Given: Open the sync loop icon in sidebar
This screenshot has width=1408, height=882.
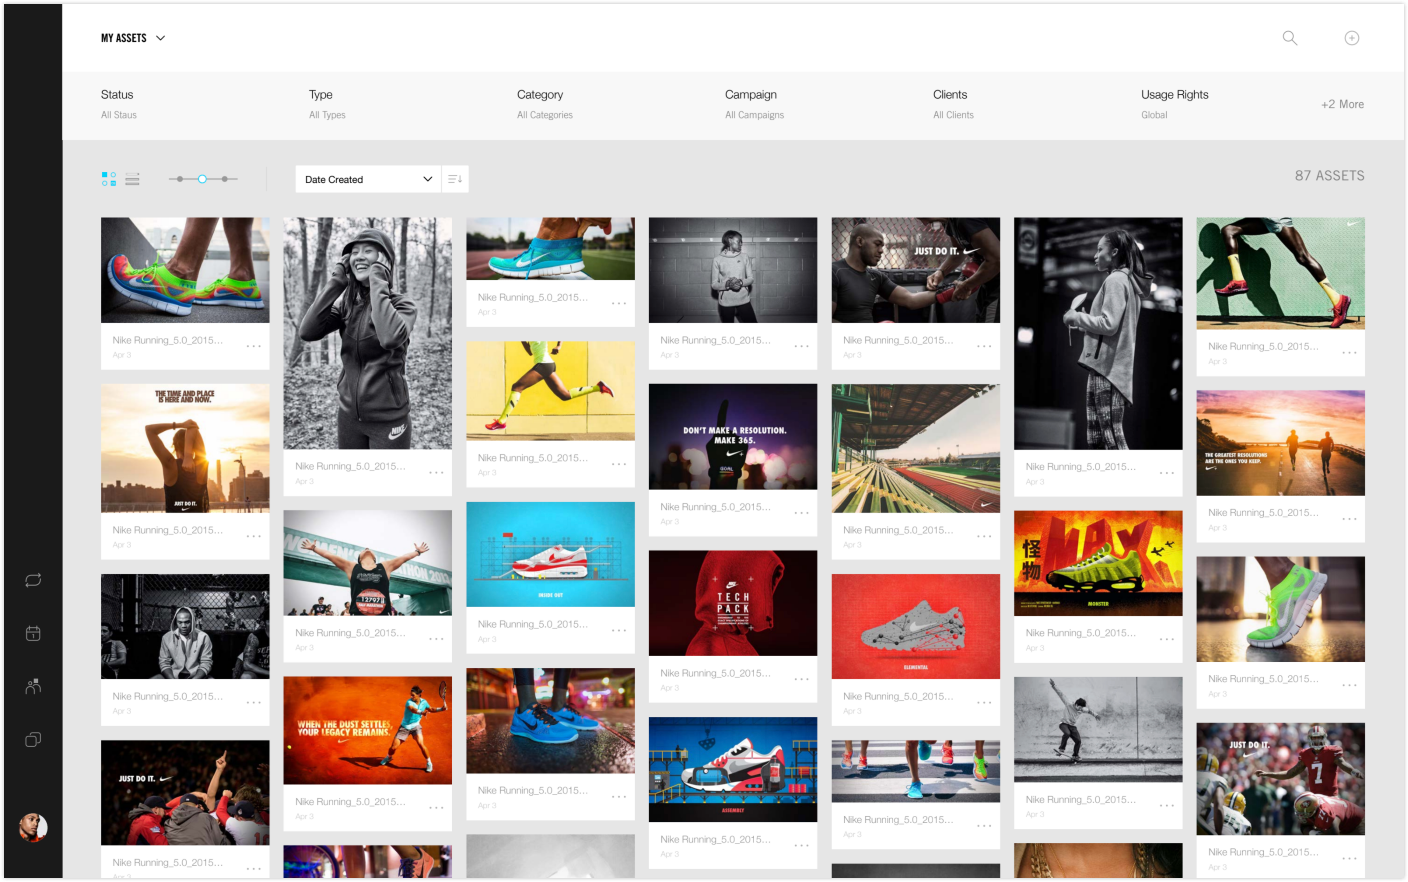Looking at the screenshot, I should coord(33,580).
